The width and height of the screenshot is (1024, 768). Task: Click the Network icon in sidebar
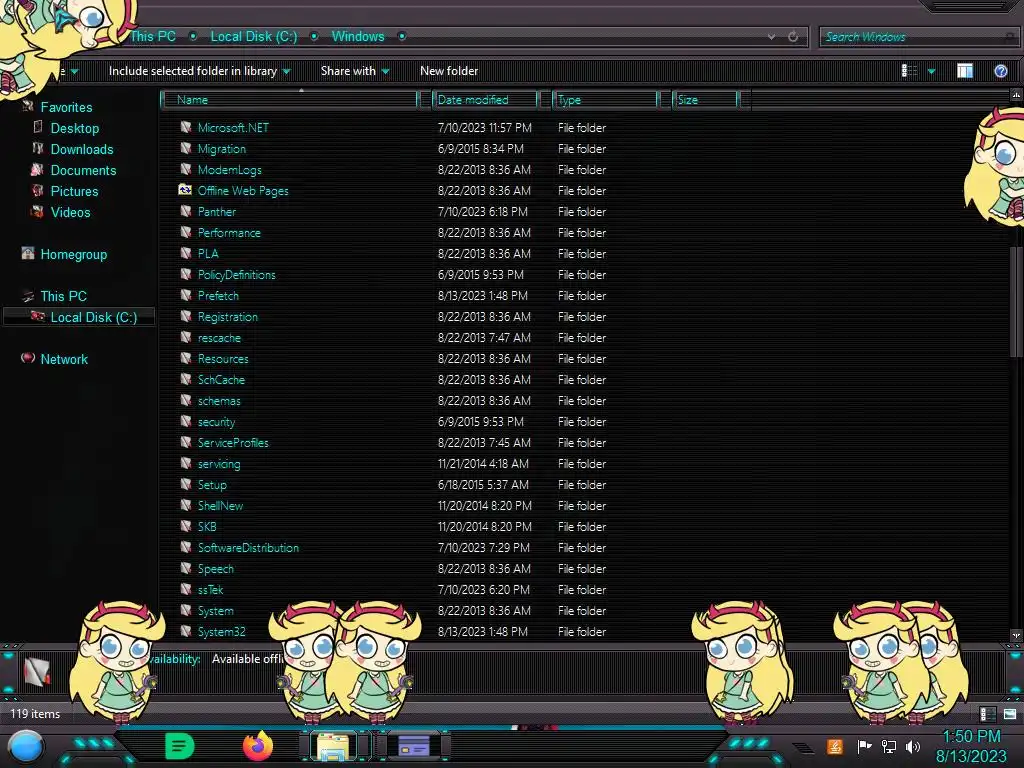pos(27,358)
